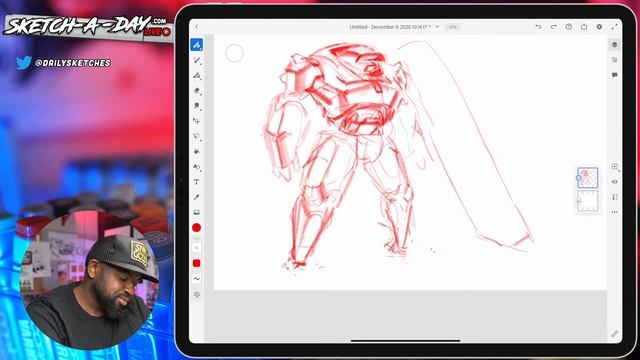Open the Layer Properties panel
640x360 pixels.
(x=615, y=60)
